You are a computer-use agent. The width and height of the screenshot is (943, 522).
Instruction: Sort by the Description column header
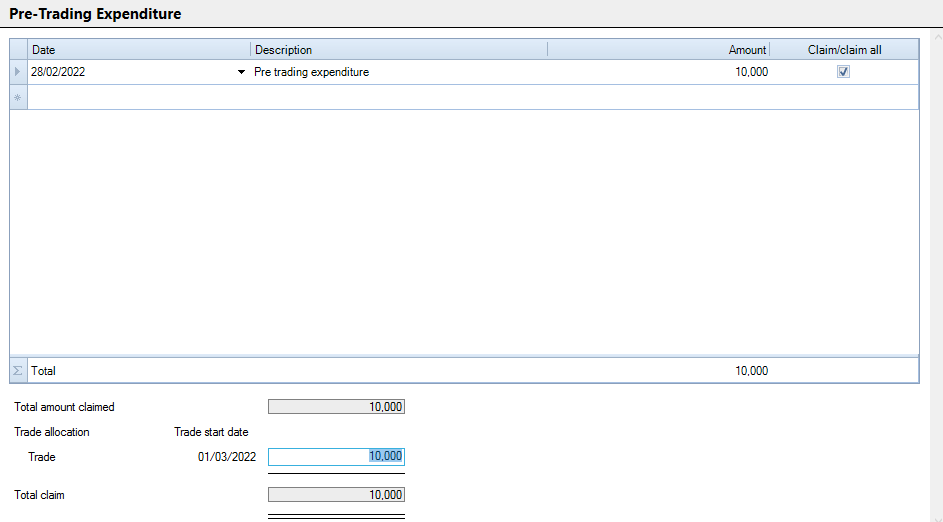tap(399, 50)
